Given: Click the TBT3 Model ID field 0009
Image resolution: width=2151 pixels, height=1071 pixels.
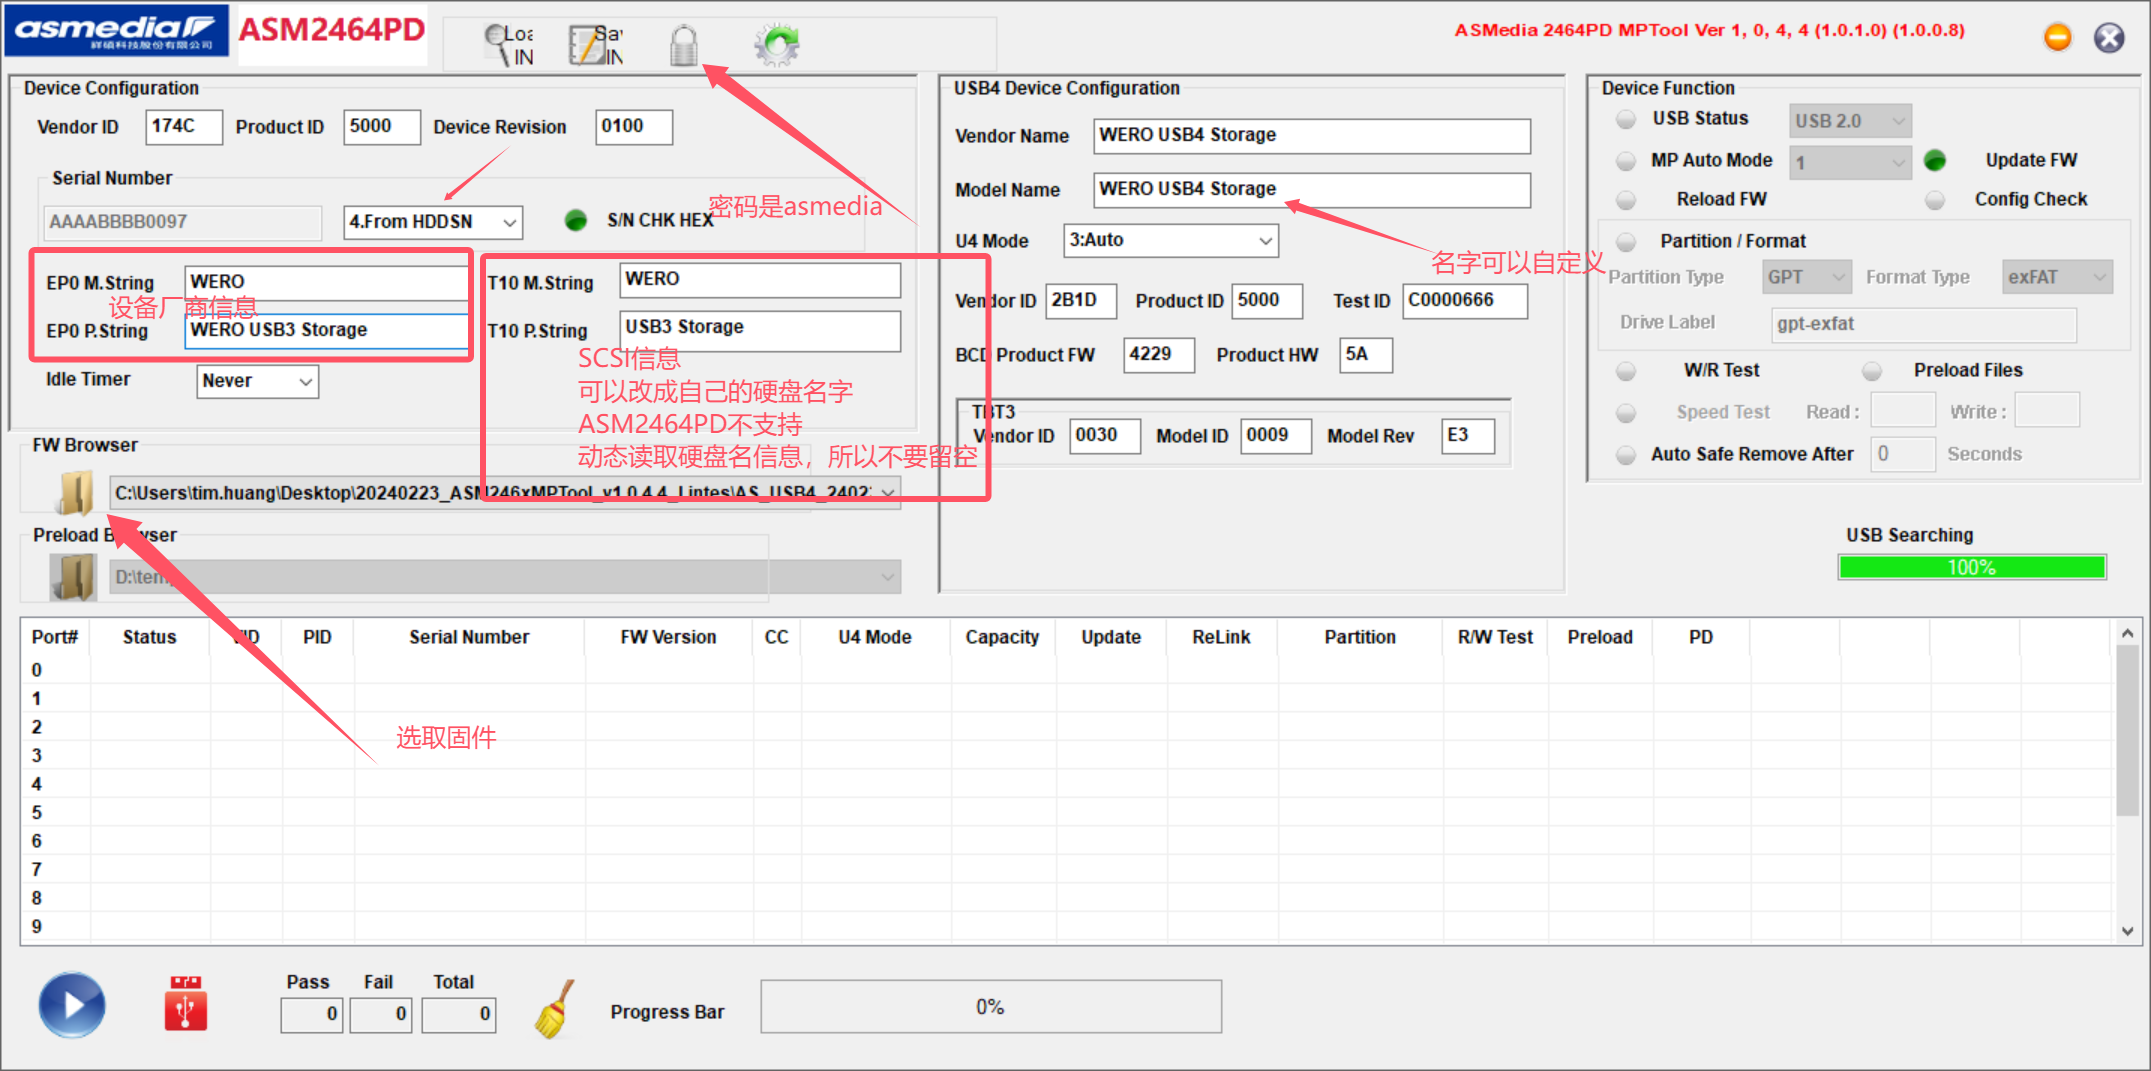Looking at the screenshot, I should pos(1276,436).
